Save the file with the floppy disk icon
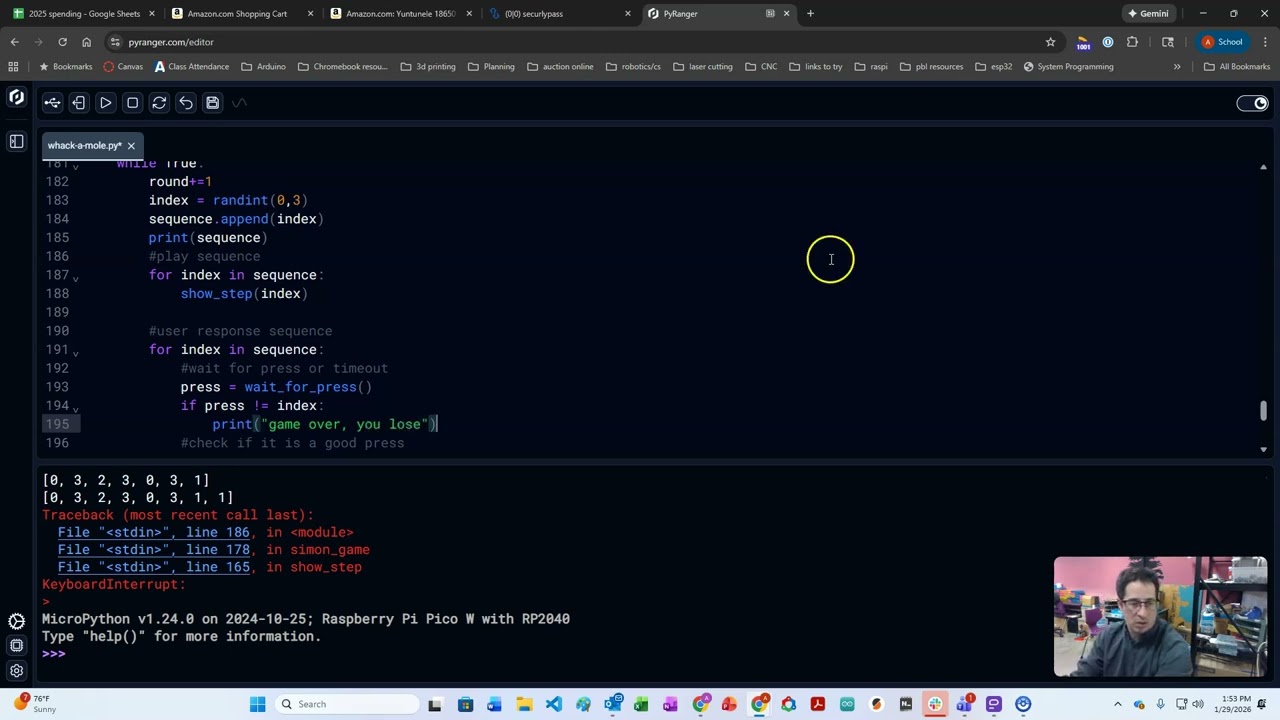1280x720 pixels. pos(212,103)
